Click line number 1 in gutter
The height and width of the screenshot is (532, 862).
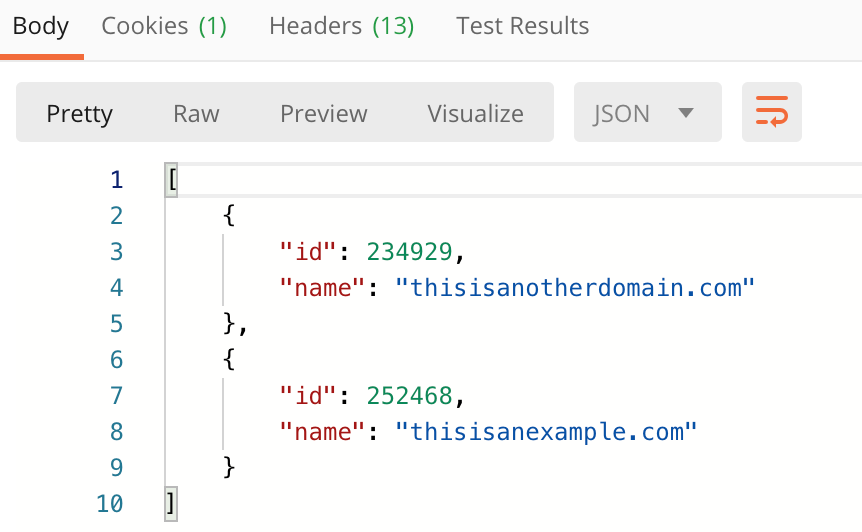(116, 180)
